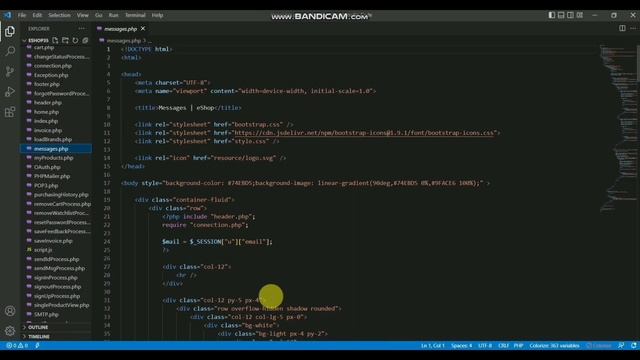Open connection.php in Explorer
This screenshot has width=640, height=360.
click(53, 66)
